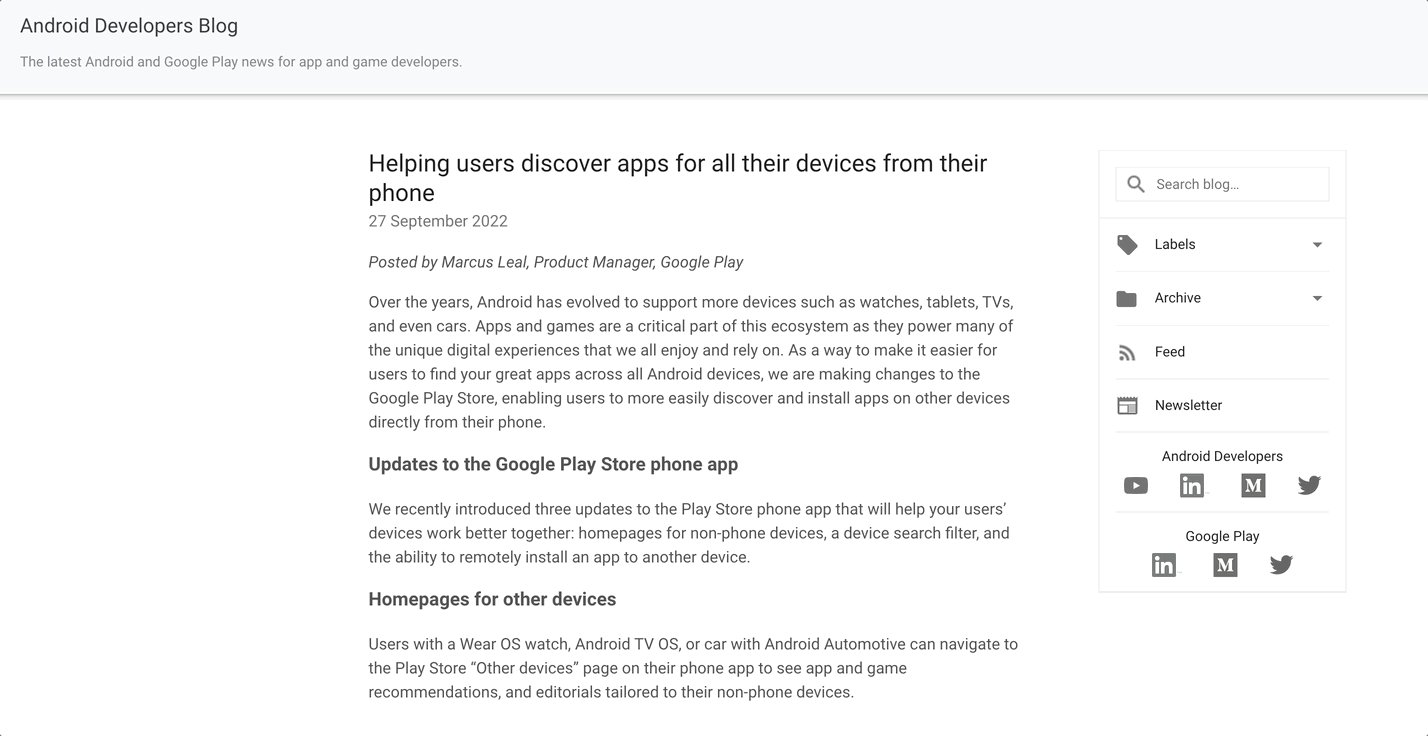Click the Newsletter icon

(1127, 405)
